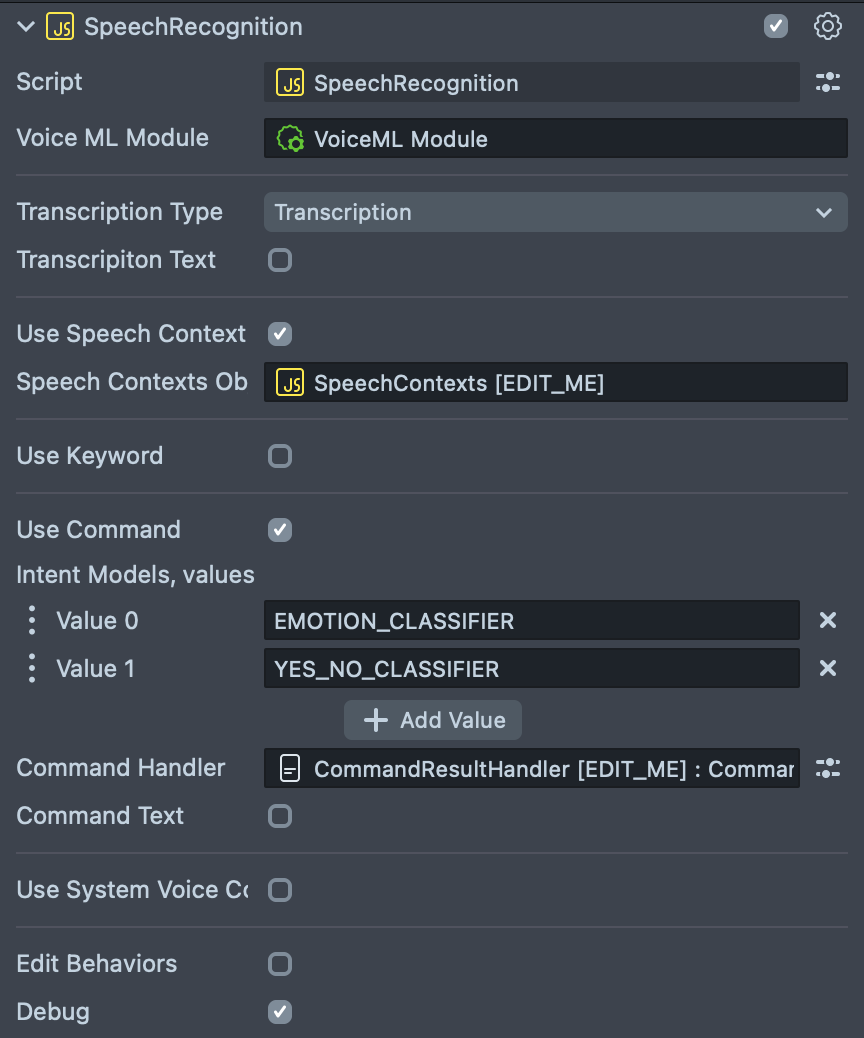This screenshot has height=1038, width=864.
Task: Click the picker icon beside Script field
Action: (828, 83)
